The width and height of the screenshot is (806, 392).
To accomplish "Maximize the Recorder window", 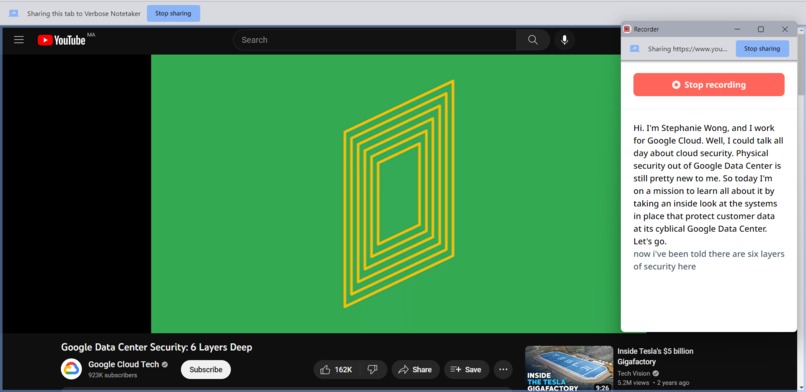I will coord(761,29).
